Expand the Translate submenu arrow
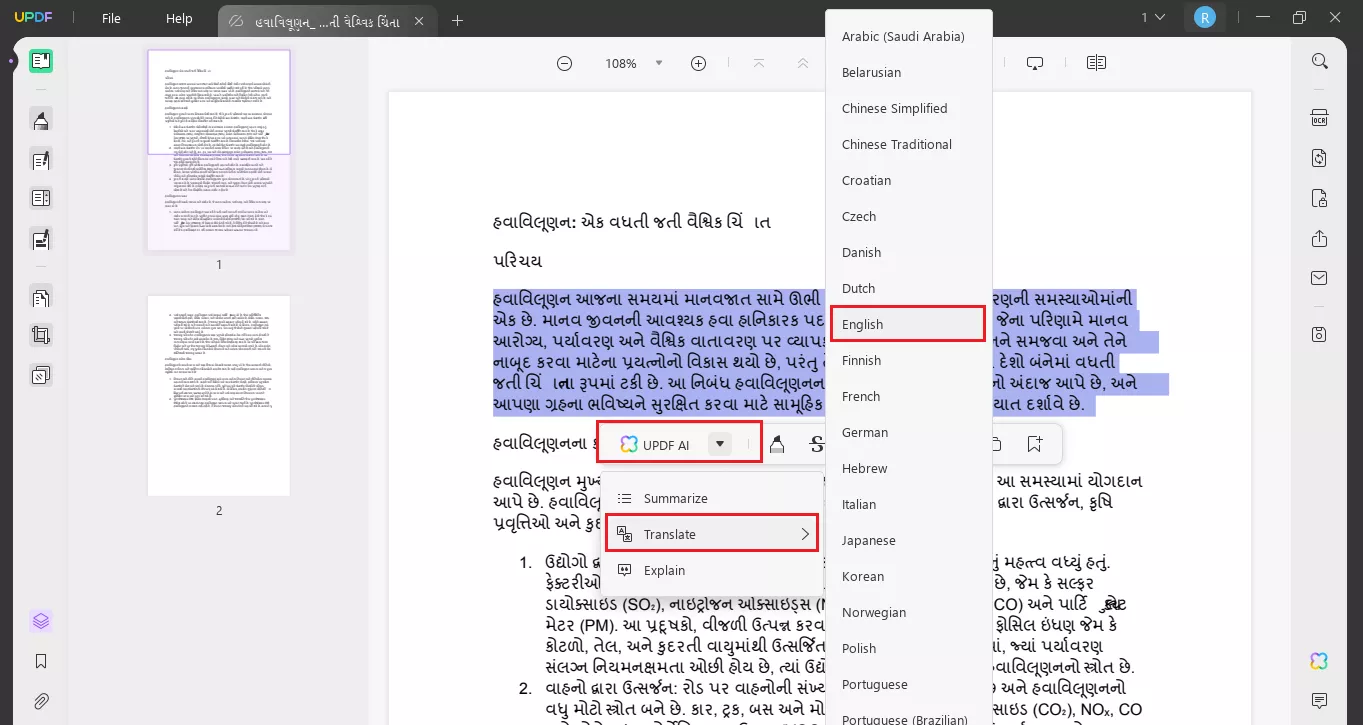Screen dimensions: 1363x725 click(805, 534)
